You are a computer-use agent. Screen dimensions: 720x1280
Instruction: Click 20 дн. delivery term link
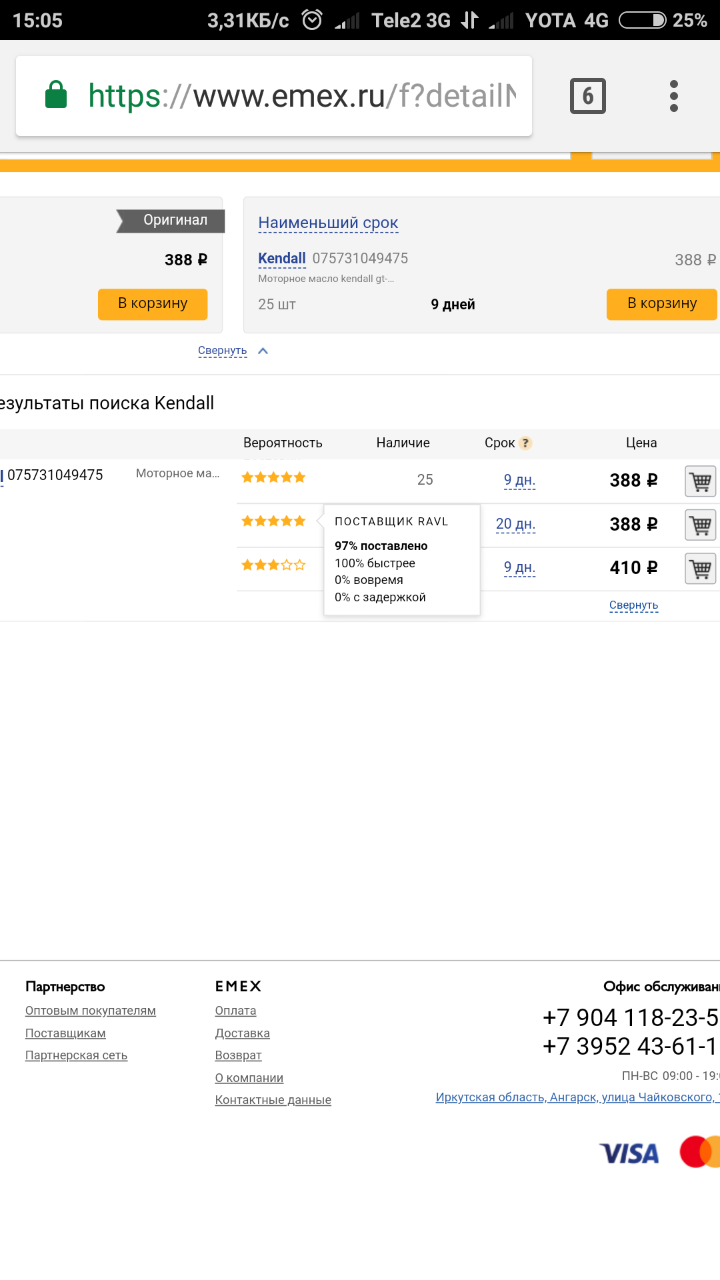coord(516,524)
